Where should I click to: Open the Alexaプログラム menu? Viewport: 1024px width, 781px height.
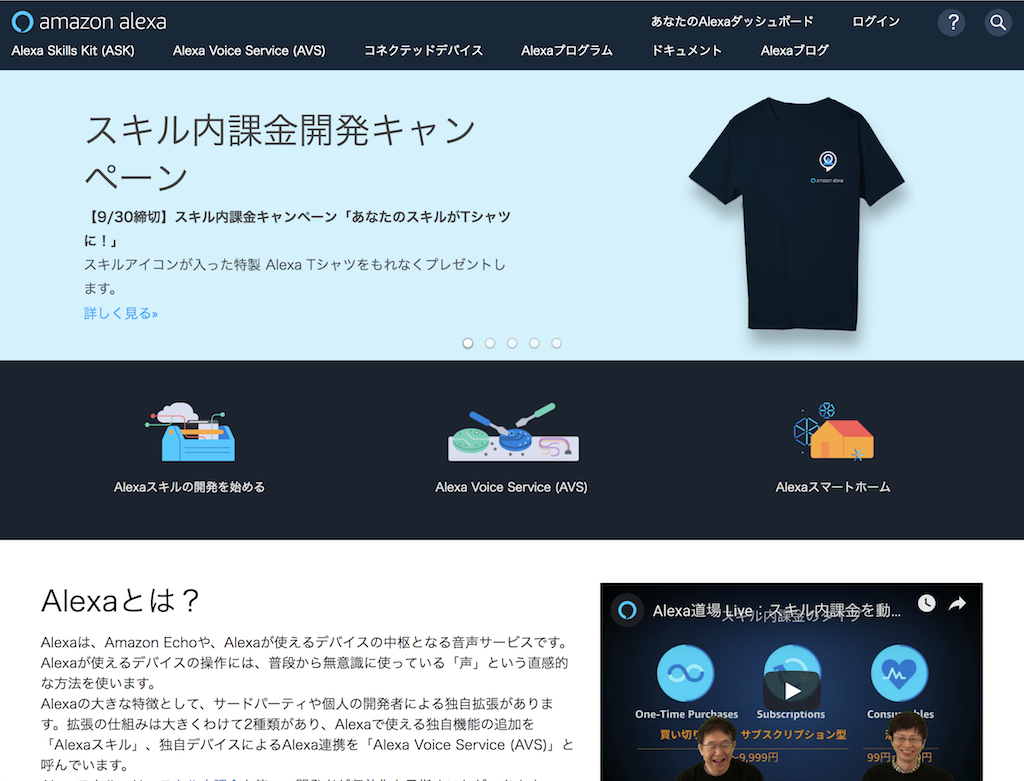[567, 50]
